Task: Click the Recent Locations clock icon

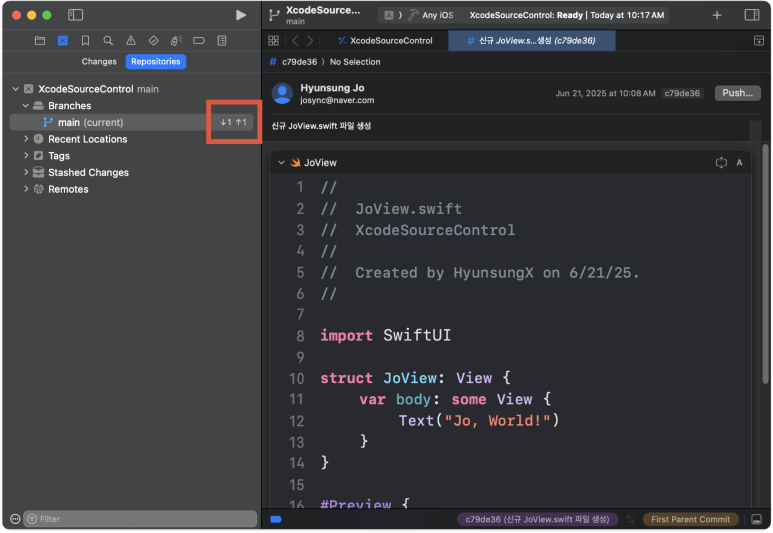Action: pyautogui.click(x=38, y=139)
